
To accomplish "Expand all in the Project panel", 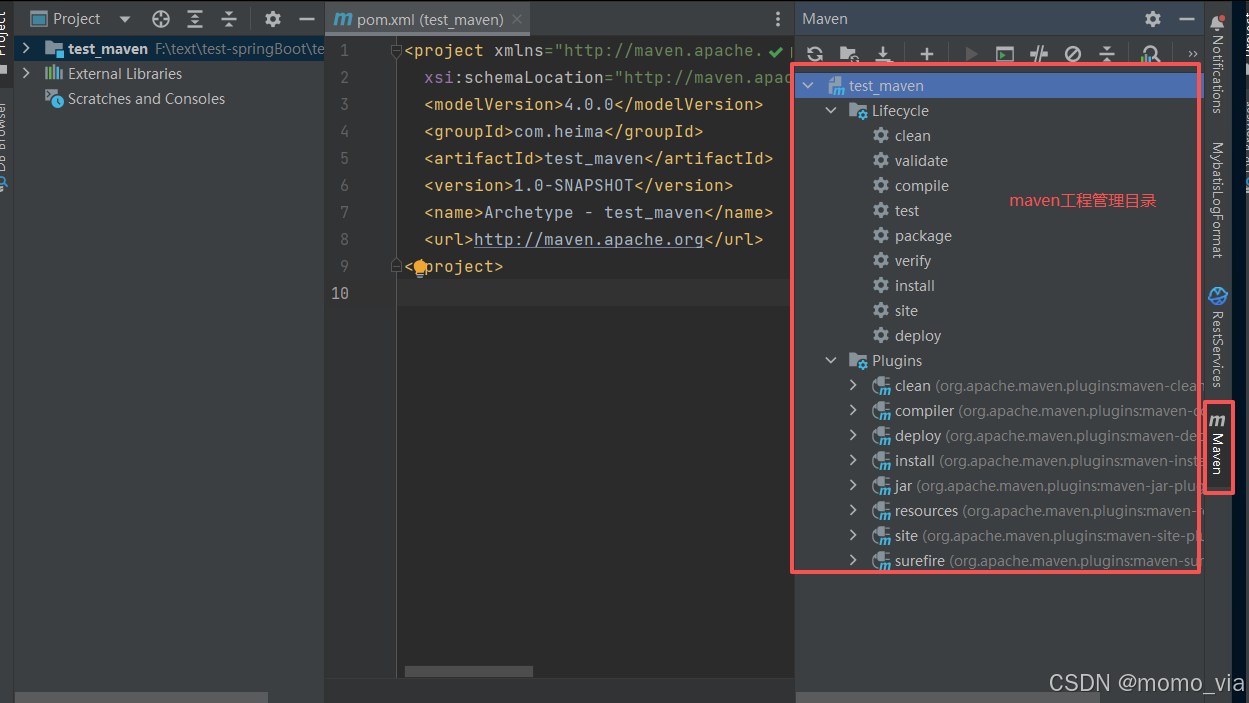I will pyautogui.click(x=195, y=19).
